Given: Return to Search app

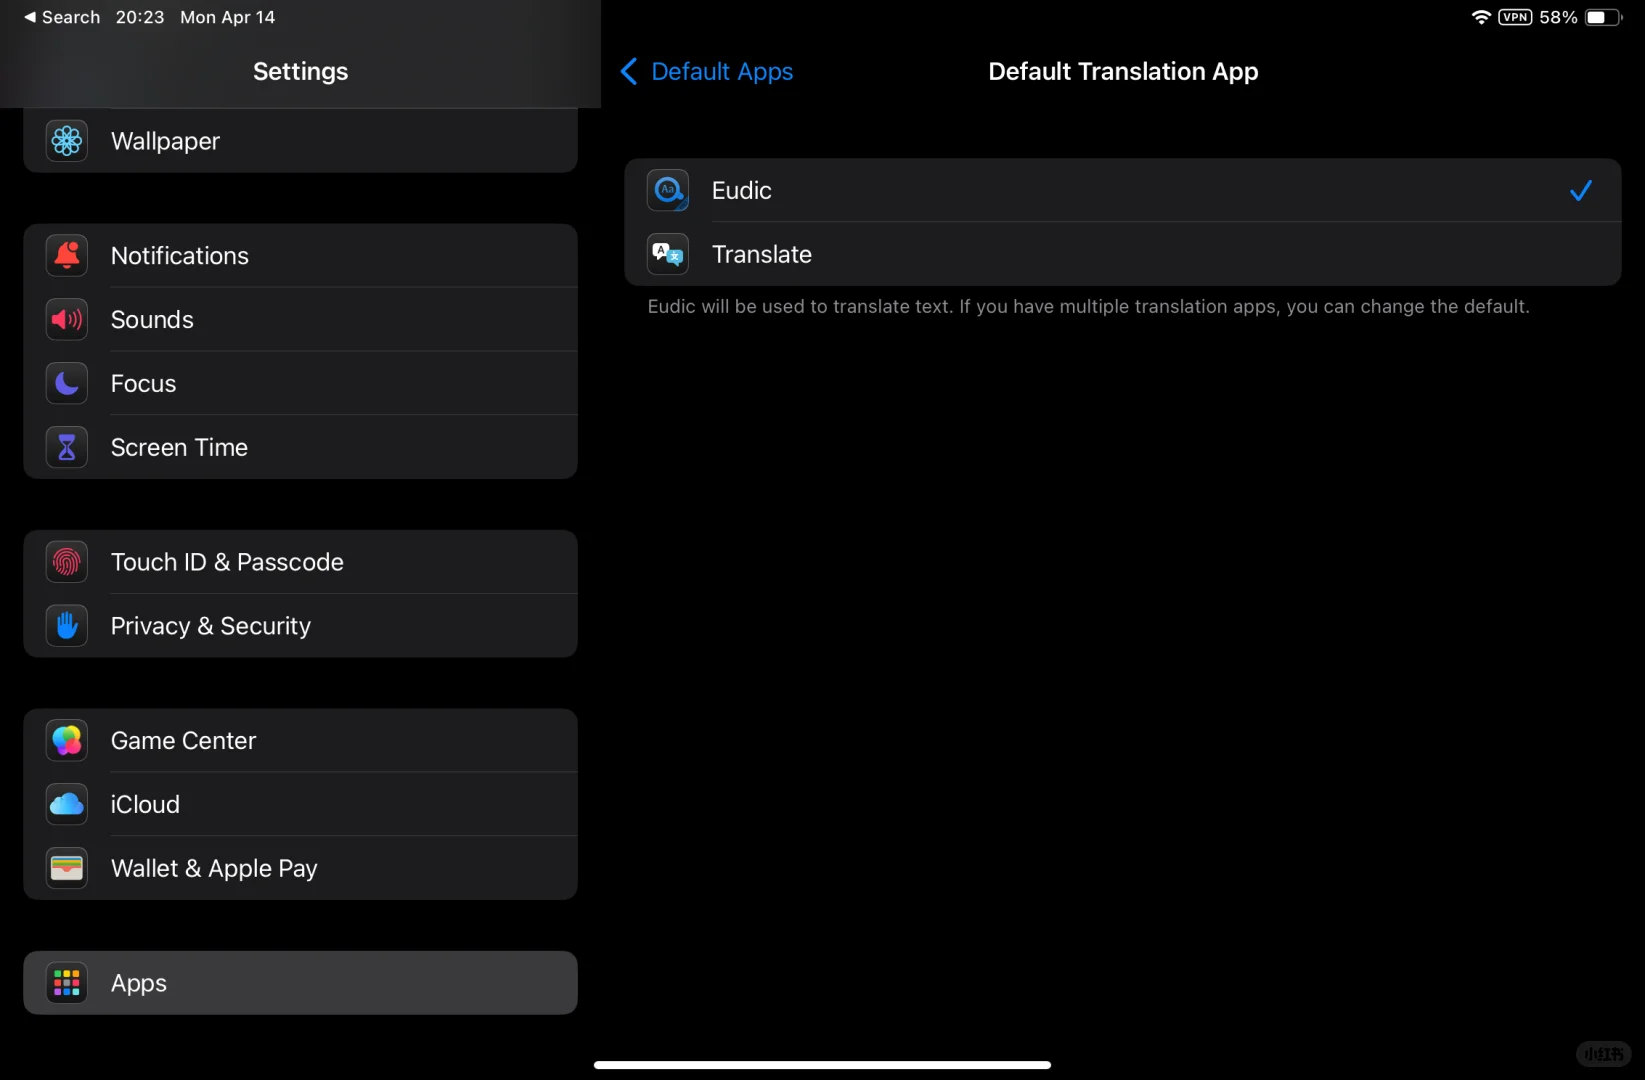Looking at the screenshot, I should [x=62, y=17].
